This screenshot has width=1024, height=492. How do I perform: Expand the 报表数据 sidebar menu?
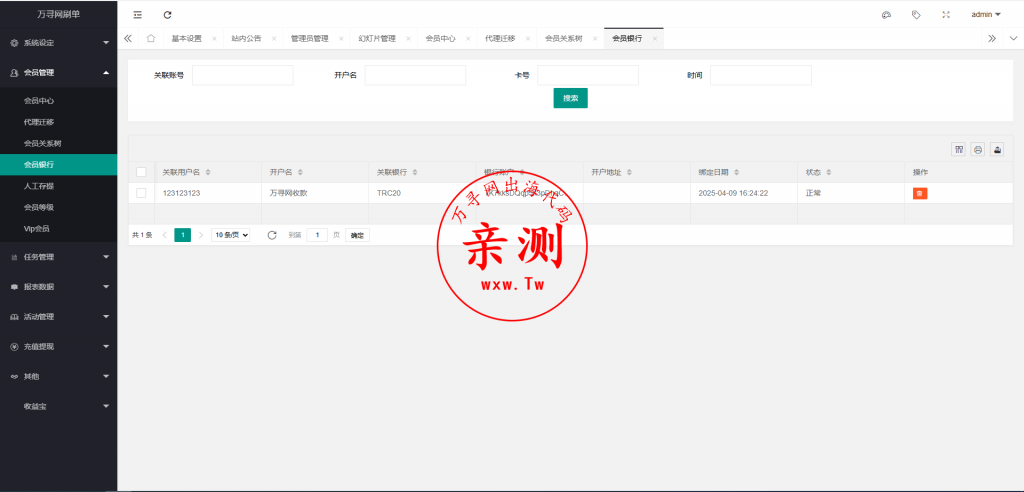pyautogui.click(x=59, y=287)
